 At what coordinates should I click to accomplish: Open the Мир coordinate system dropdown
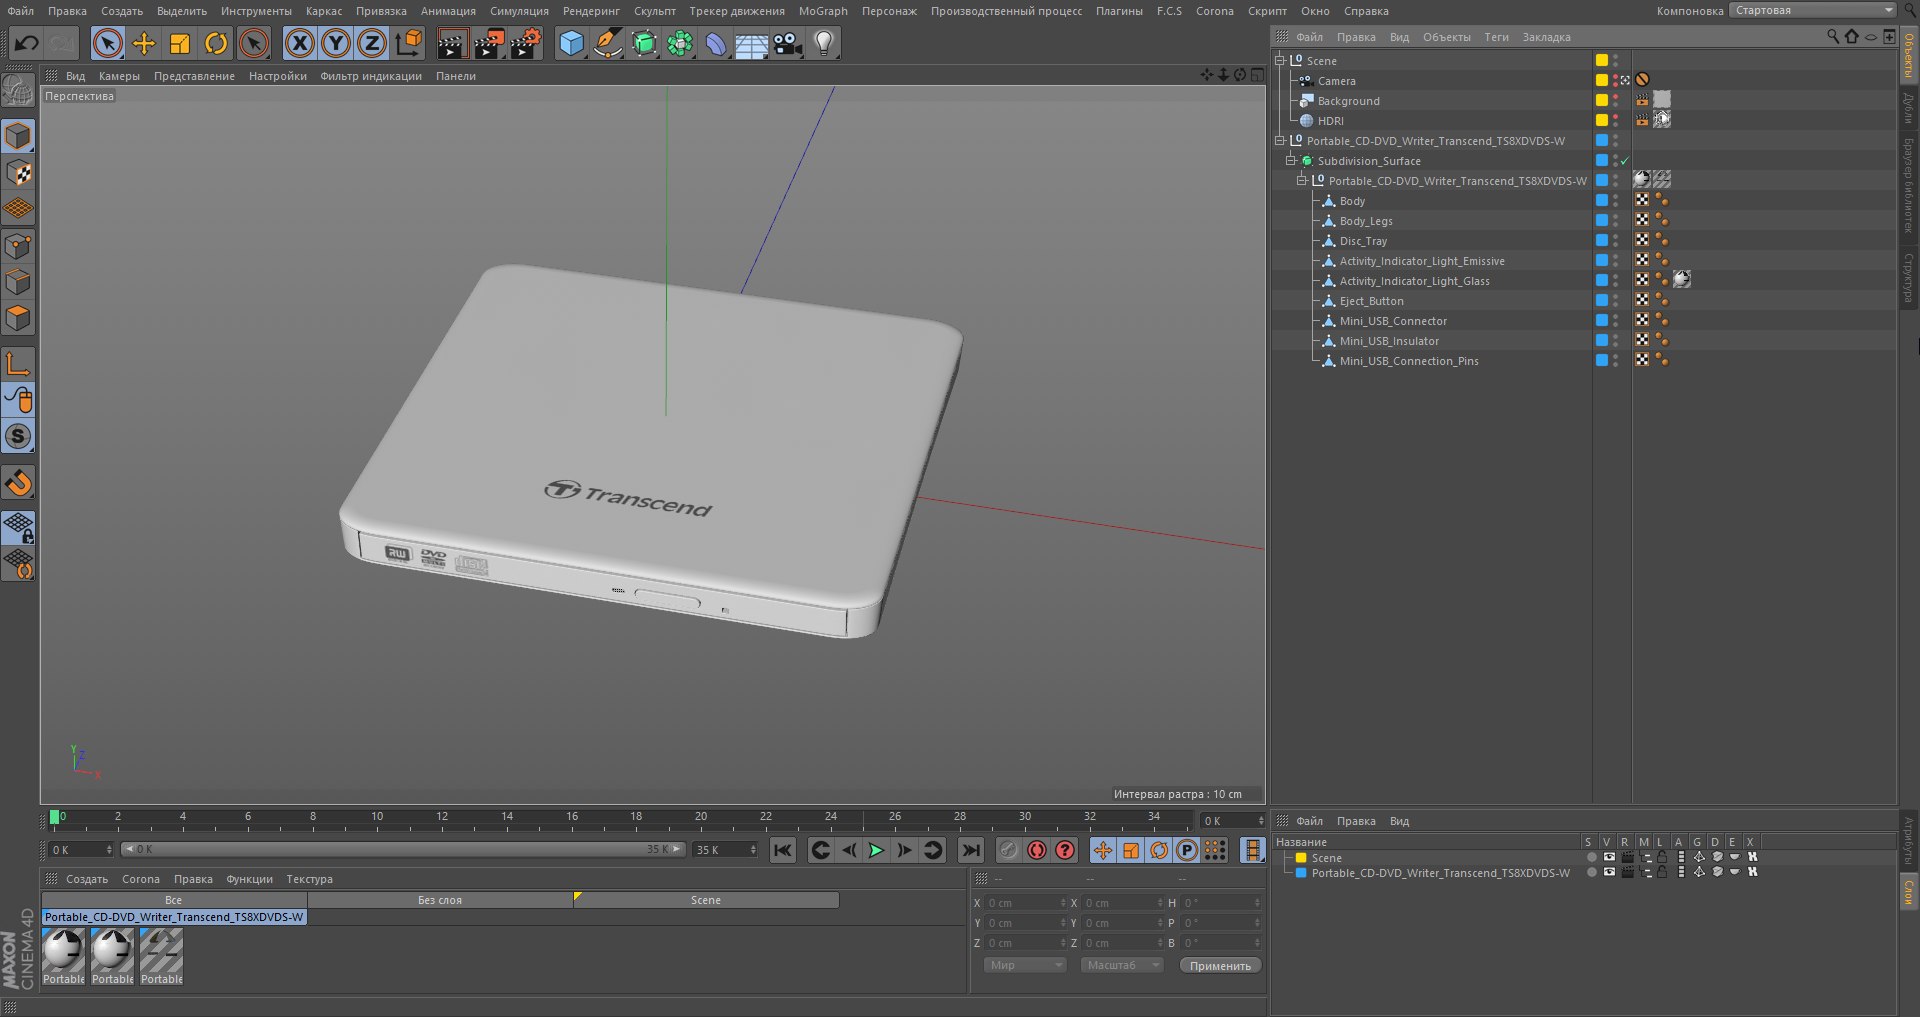[x=1025, y=965]
